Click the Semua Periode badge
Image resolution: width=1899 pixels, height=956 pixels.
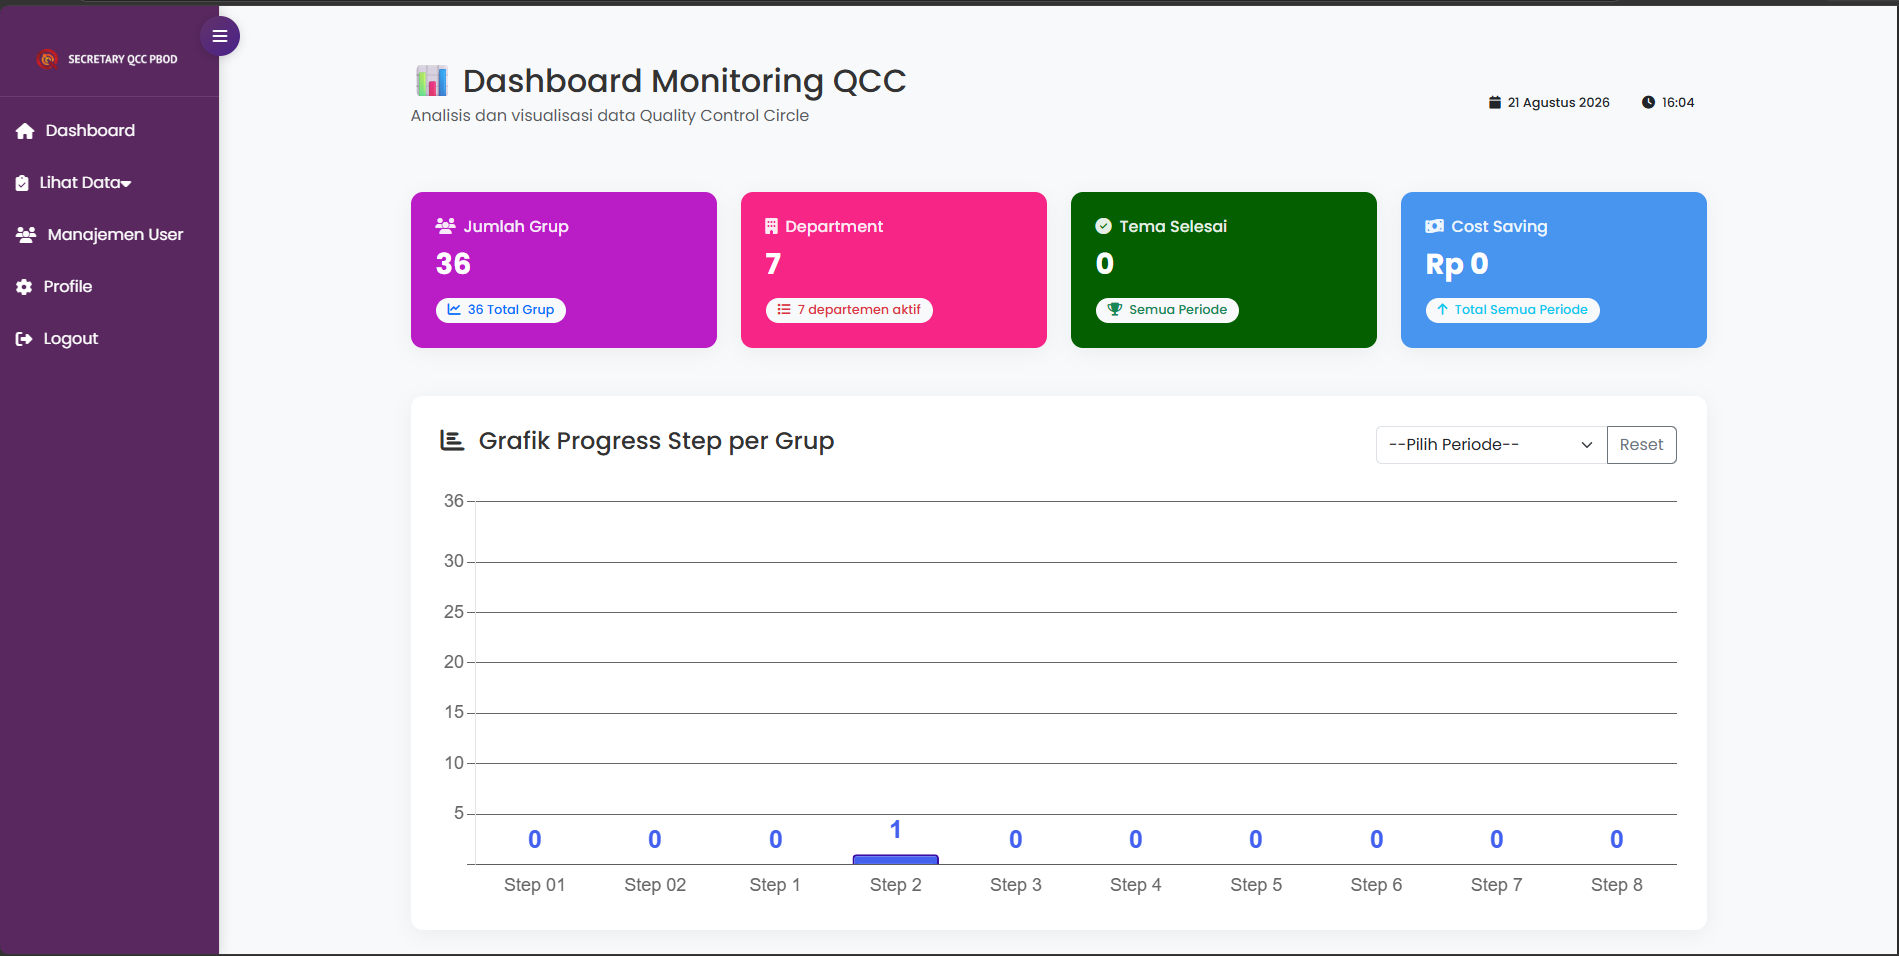[1167, 310]
